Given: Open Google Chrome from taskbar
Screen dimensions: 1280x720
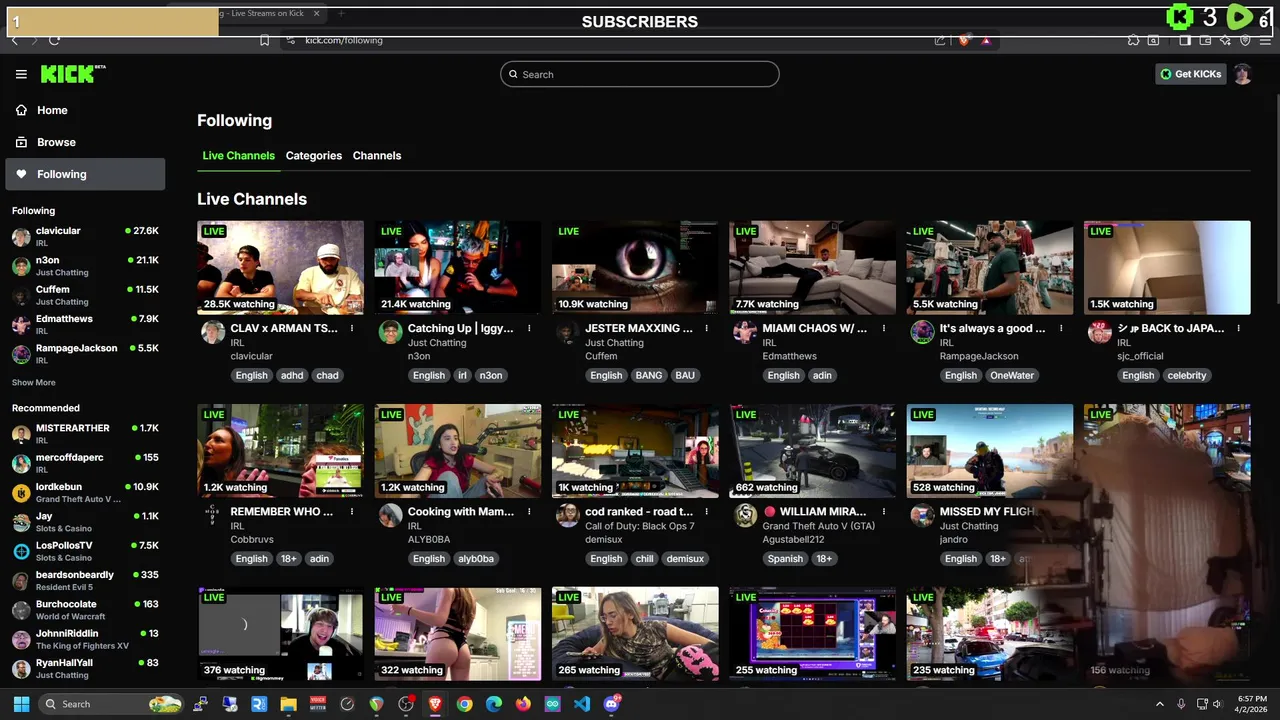Looking at the screenshot, I should pyautogui.click(x=464, y=704).
